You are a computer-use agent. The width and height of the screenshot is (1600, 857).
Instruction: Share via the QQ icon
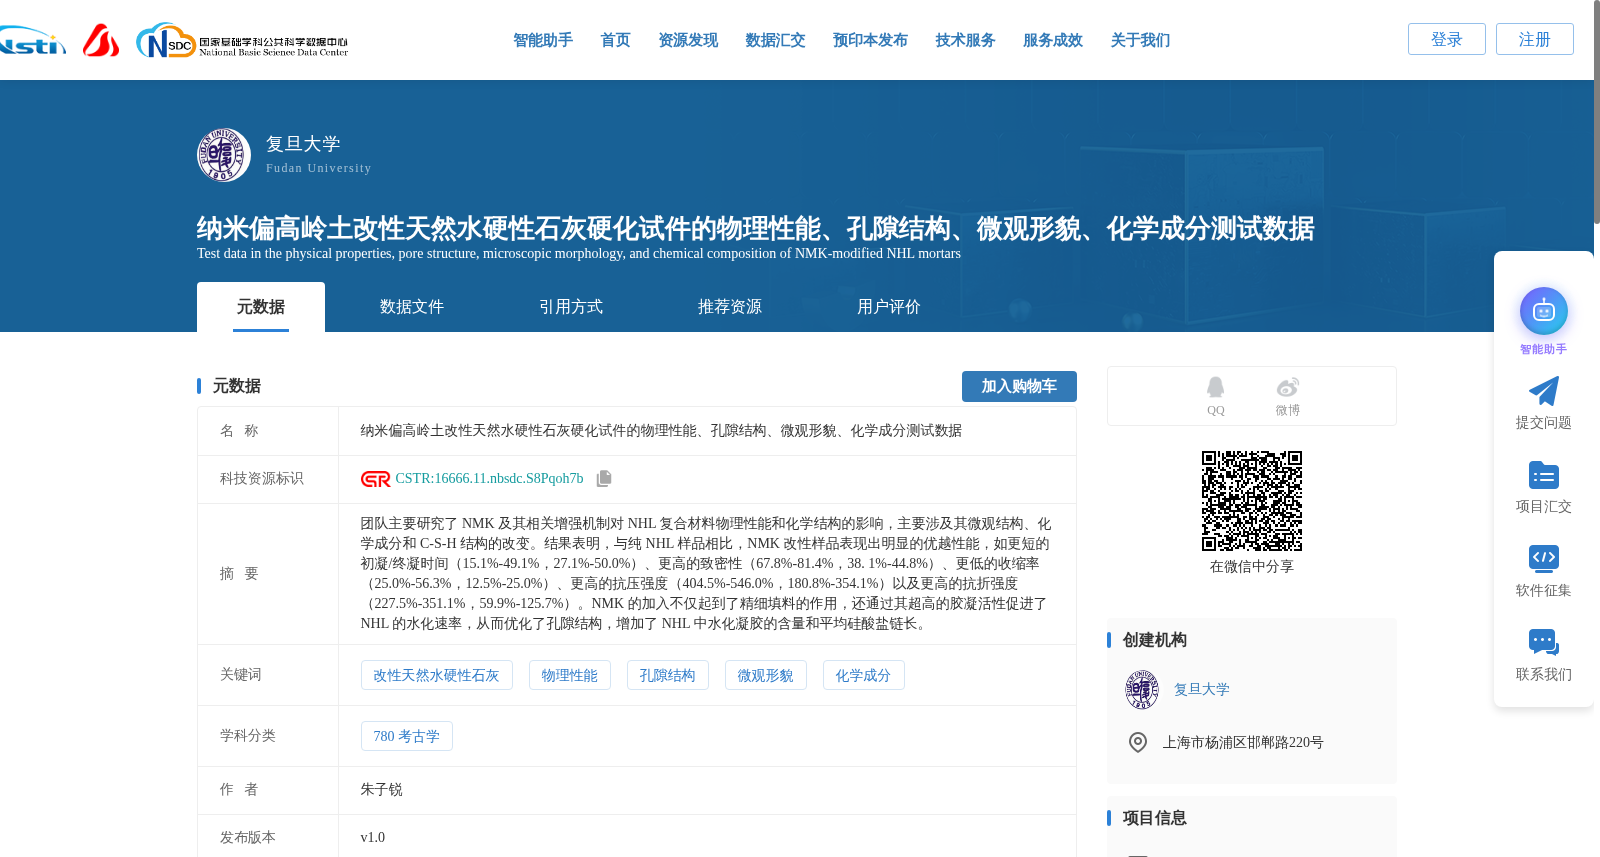point(1215,387)
